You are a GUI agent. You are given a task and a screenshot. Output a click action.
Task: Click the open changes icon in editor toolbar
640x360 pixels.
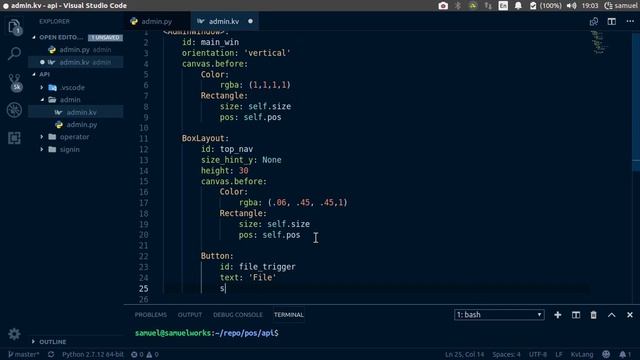[593, 21]
